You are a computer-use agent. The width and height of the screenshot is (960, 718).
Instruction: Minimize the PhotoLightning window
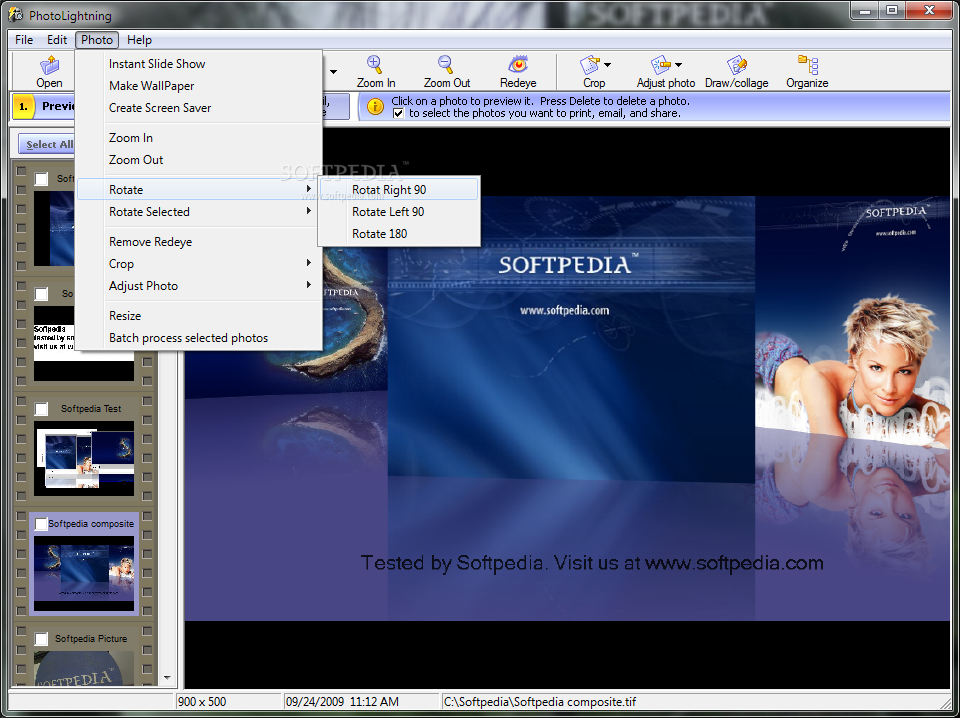(866, 10)
